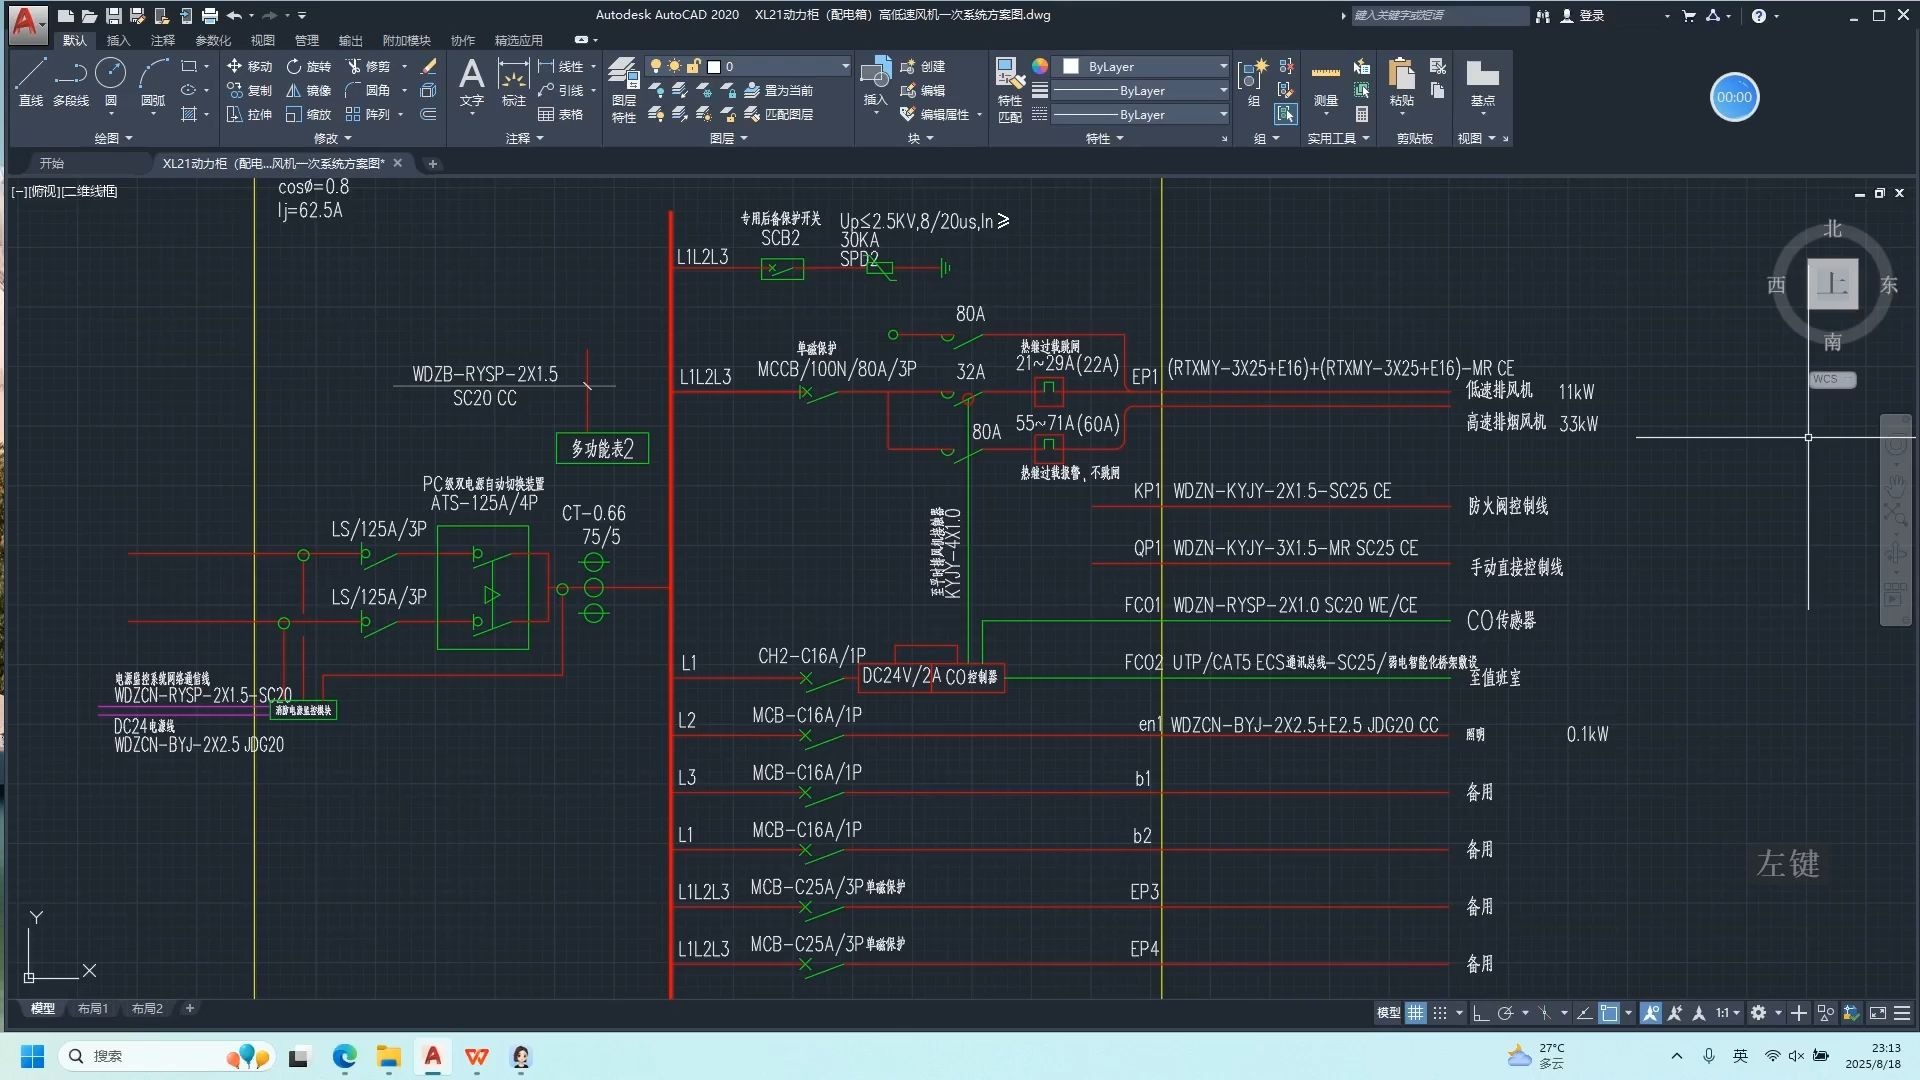This screenshot has height=1080, width=1920.
Task: Click the 复制 copy tool
Action: coord(249,90)
